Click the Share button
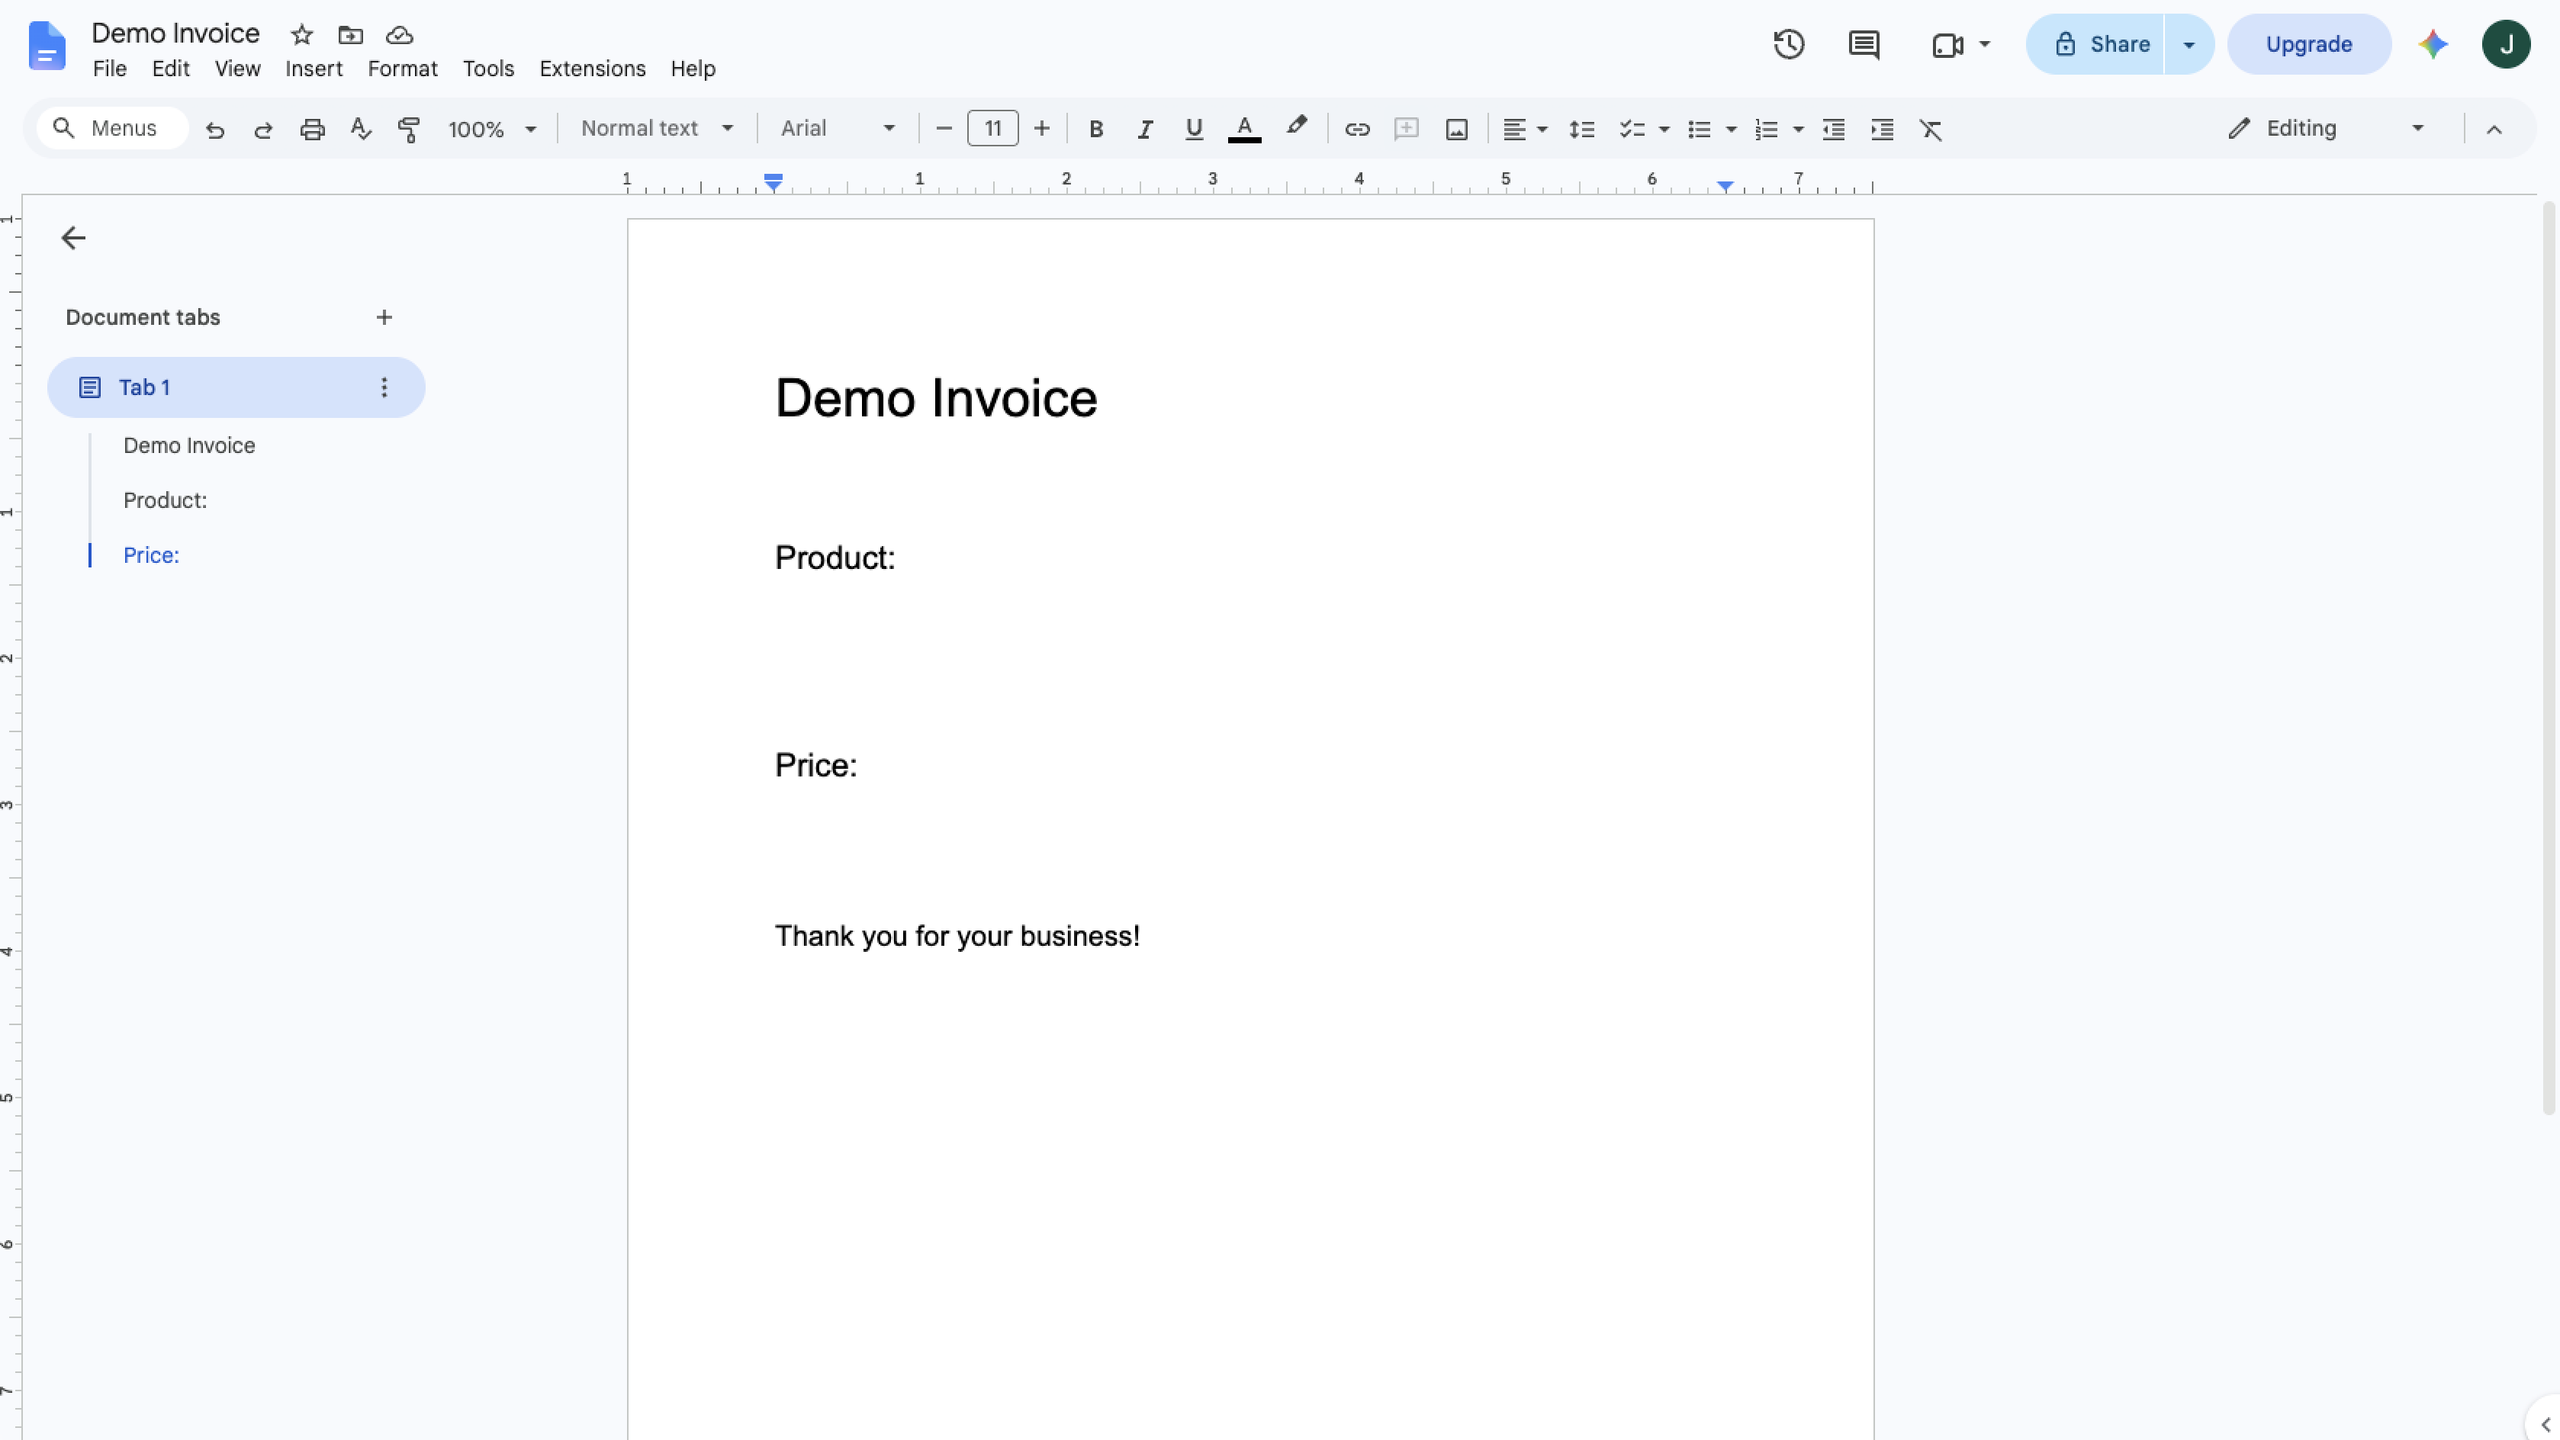This screenshot has width=2560, height=1440. tap(2096, 44)
